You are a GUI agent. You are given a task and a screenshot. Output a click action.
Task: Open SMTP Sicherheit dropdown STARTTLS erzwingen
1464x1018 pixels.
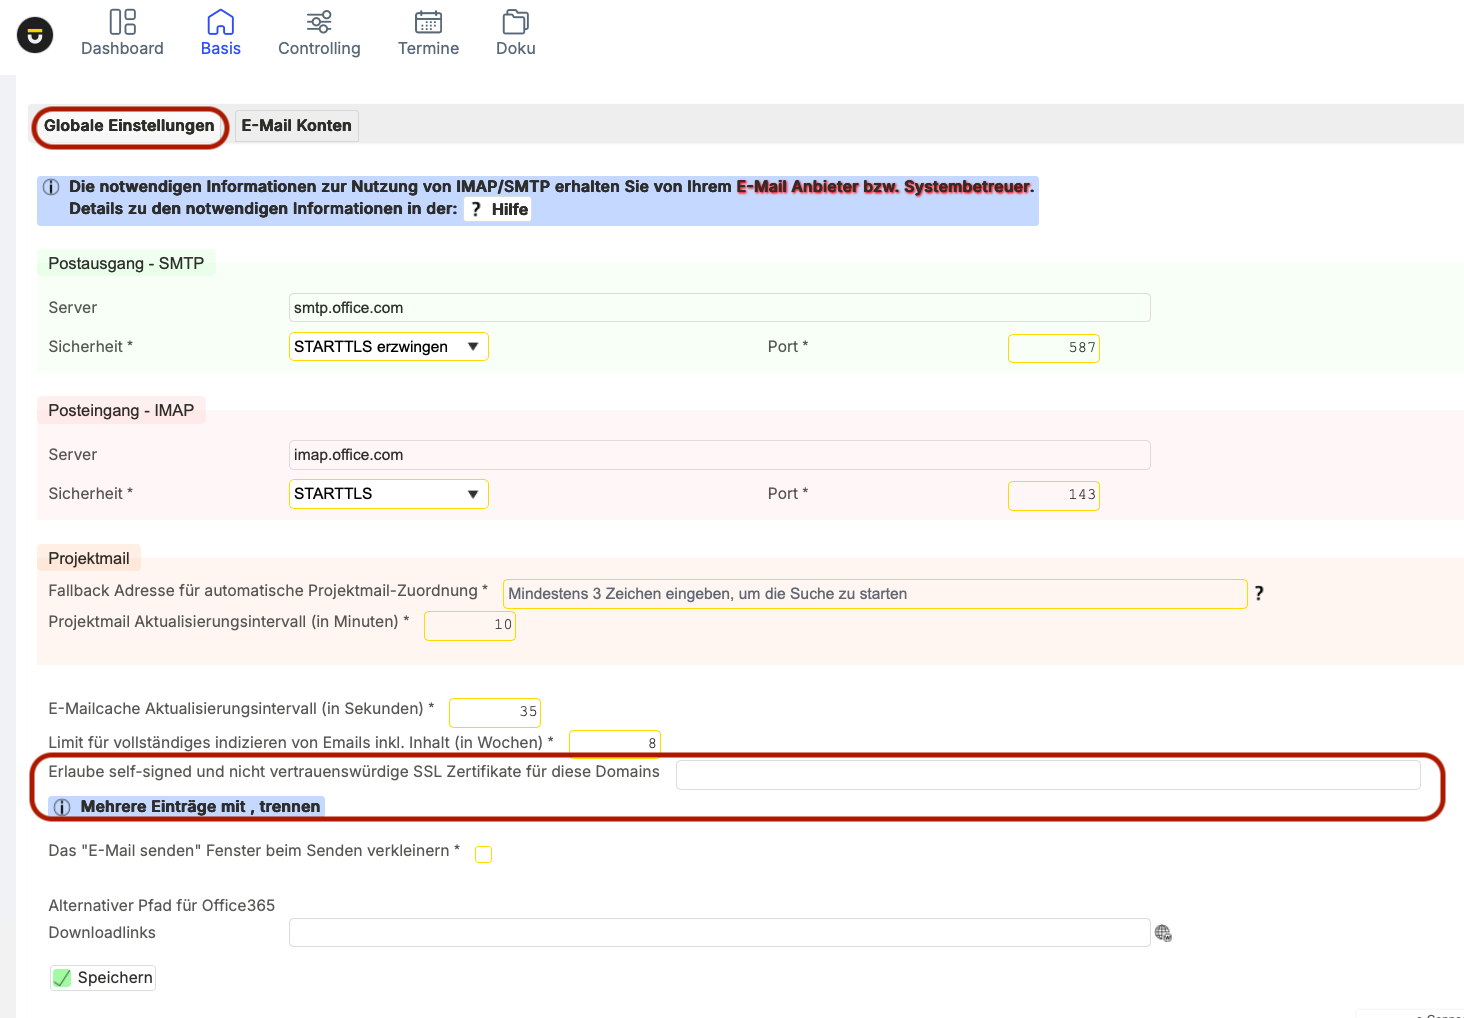[x=388, y=347]
